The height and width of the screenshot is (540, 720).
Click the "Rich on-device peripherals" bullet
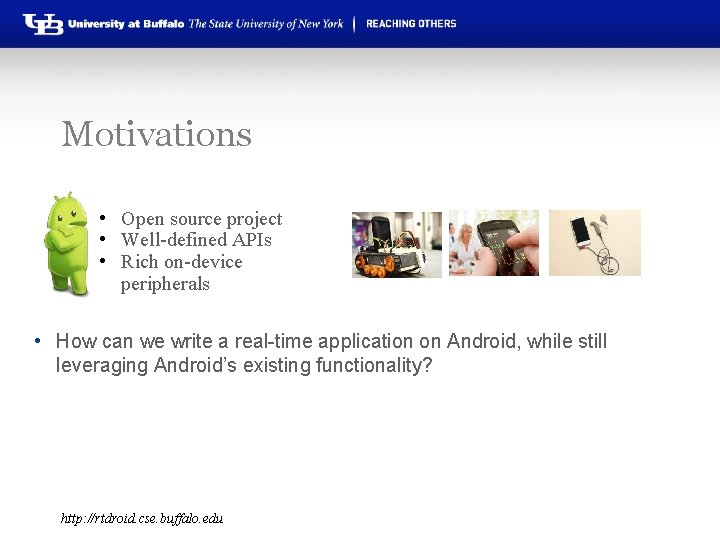181,273
